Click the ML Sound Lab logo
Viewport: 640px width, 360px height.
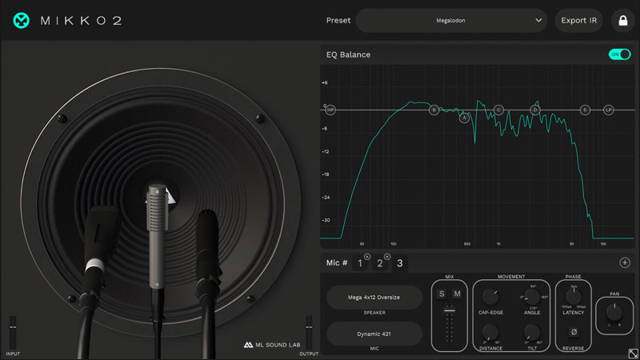(272, 345)
